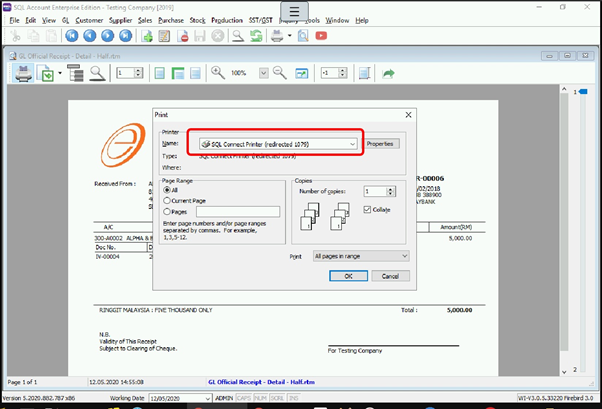Open the printer Name dropdown

(352, 144)
